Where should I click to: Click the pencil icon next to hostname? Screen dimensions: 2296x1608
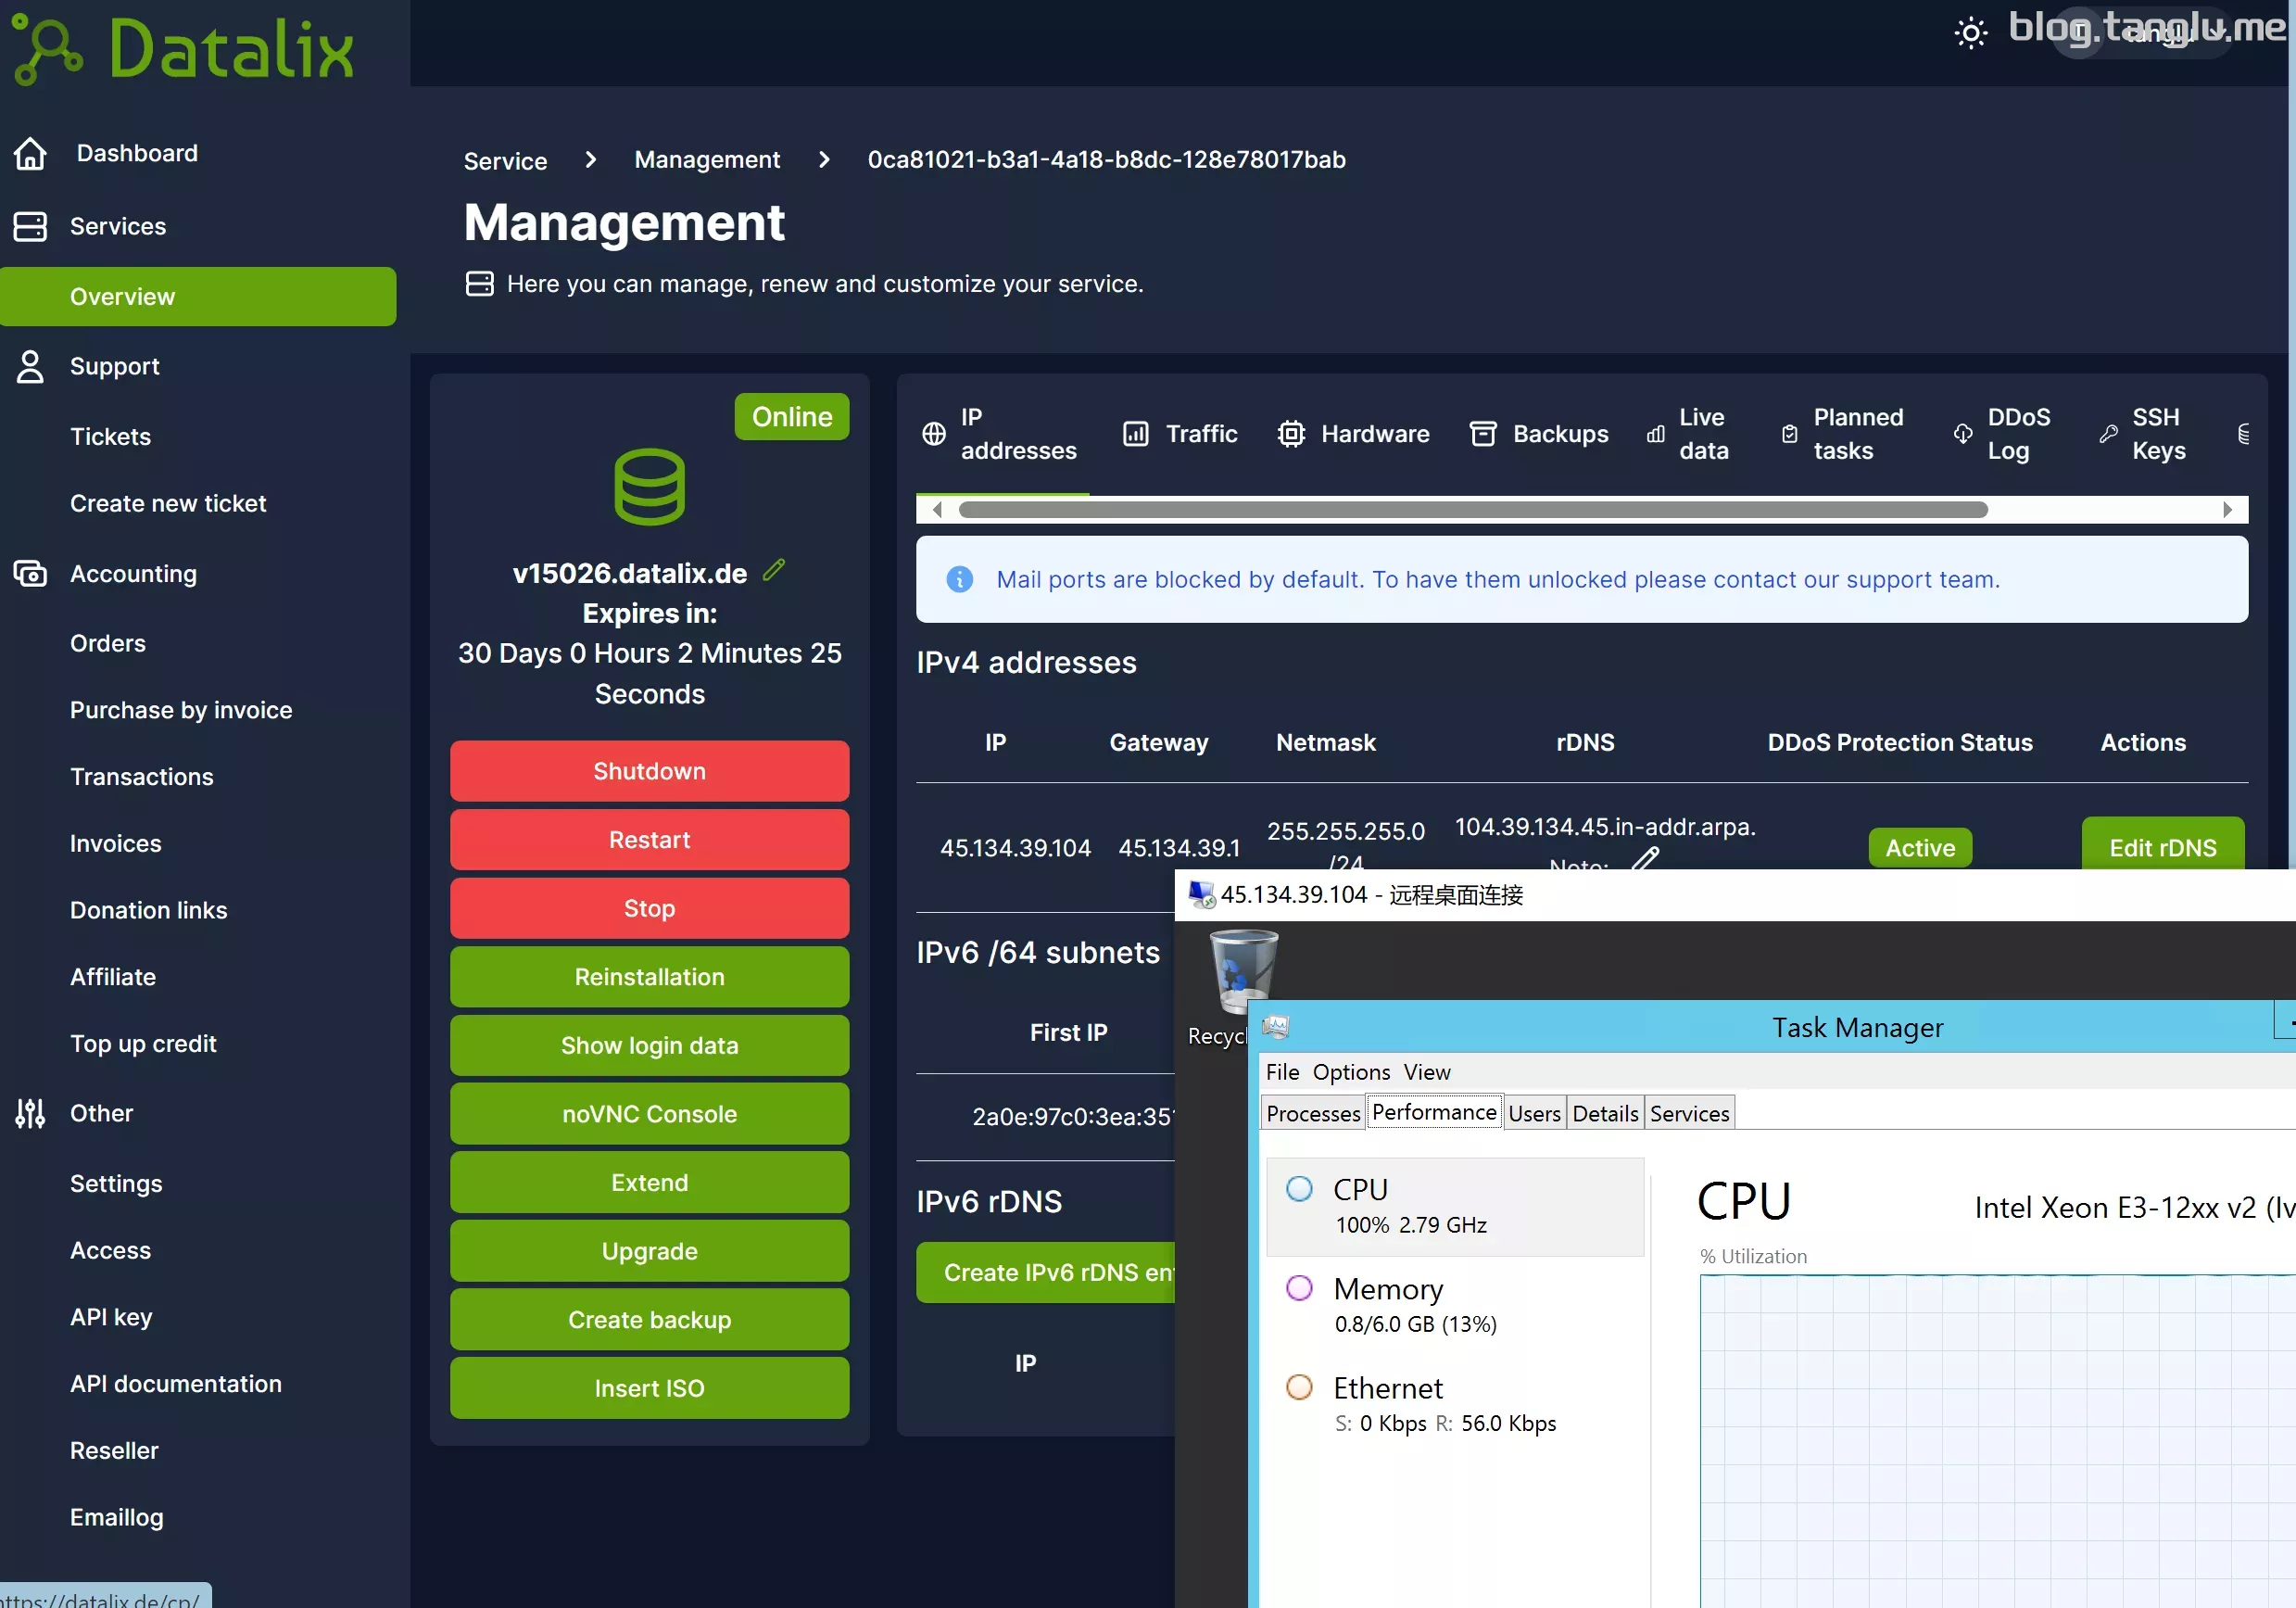(774, 570)
